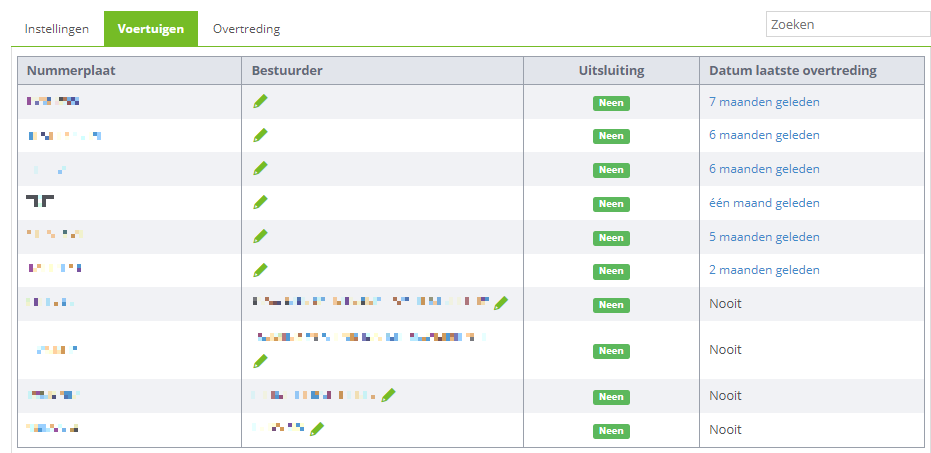Toggle Neen badge in the één maand geleden row
The width and height of the screenshot is (931, 453).
[611, 204]
